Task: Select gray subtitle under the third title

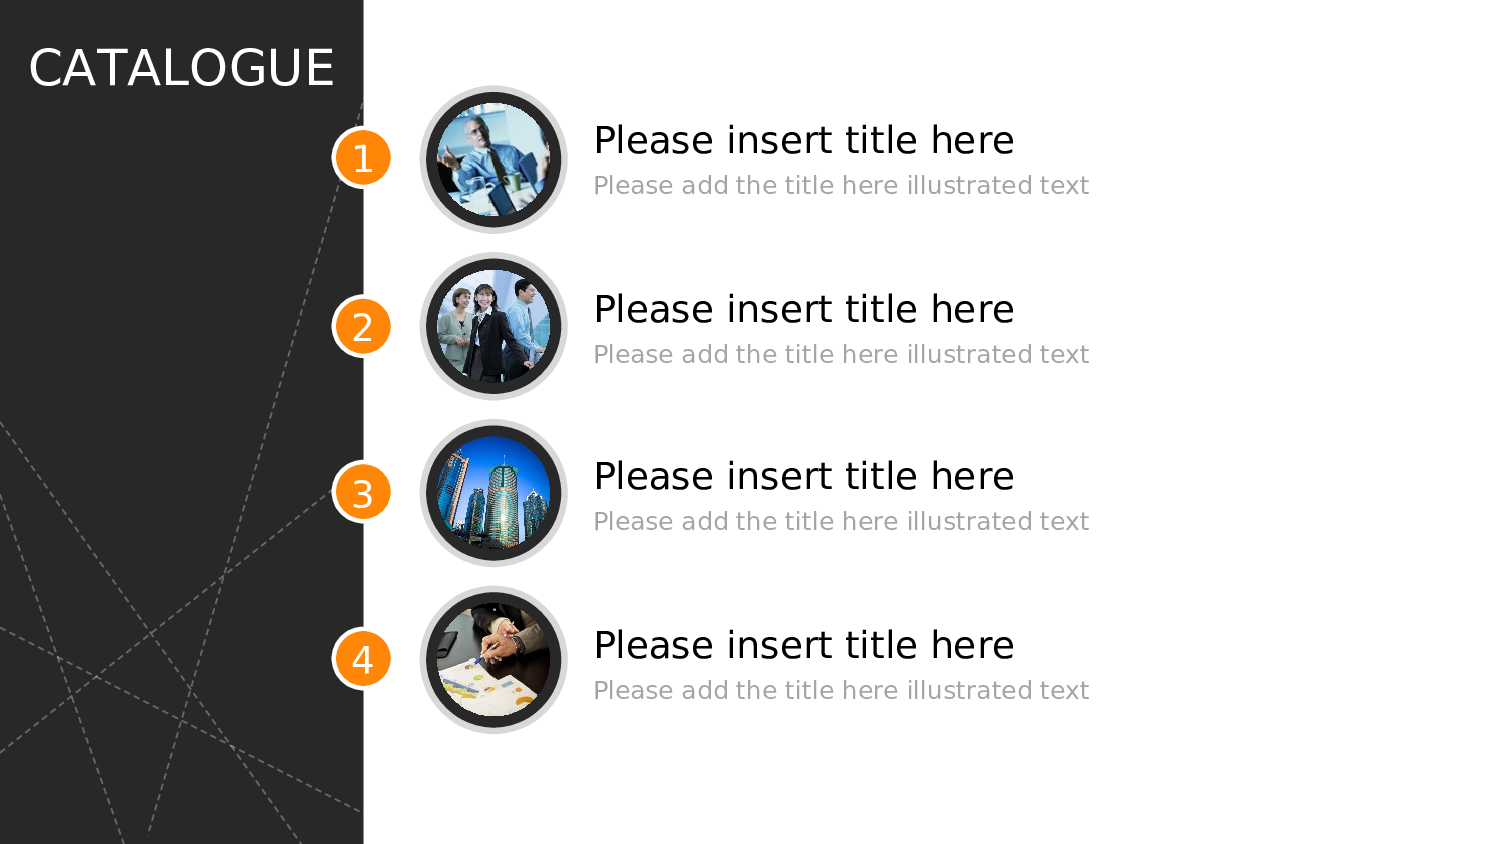Action: pyautogui.click(x=840, y=522)
